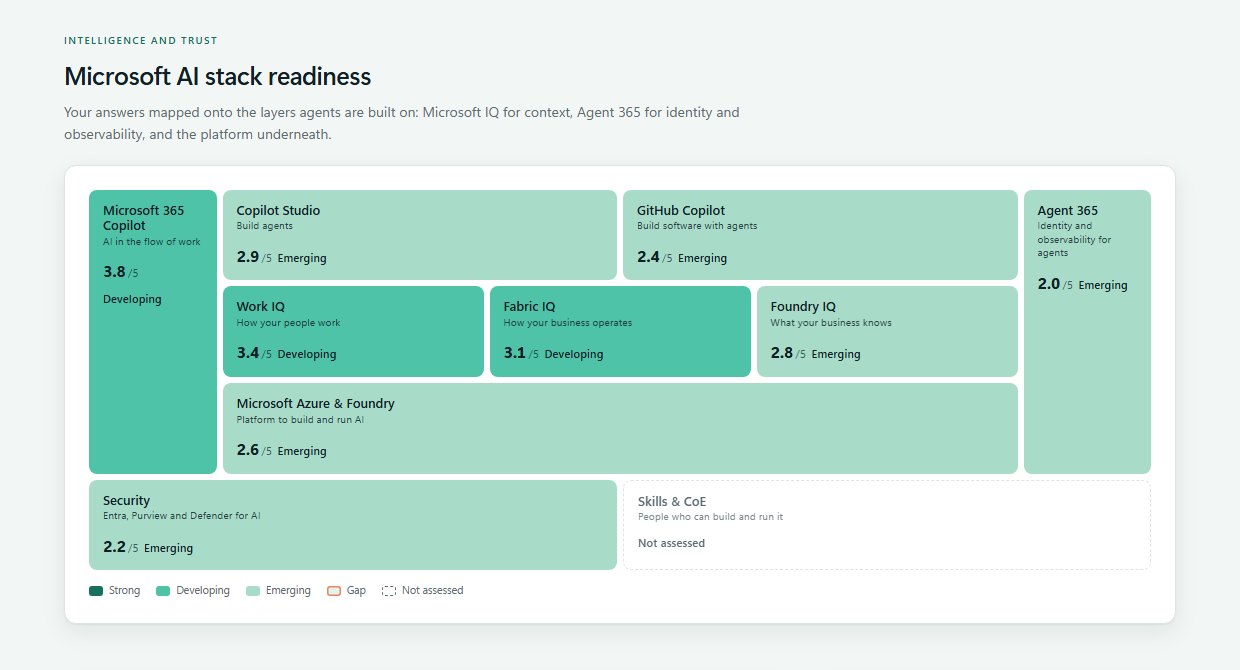Click 'AI in the flow of work' subtitle
Image resolution: width=1240 pixels, height=670 pixels.
point(152,242)
